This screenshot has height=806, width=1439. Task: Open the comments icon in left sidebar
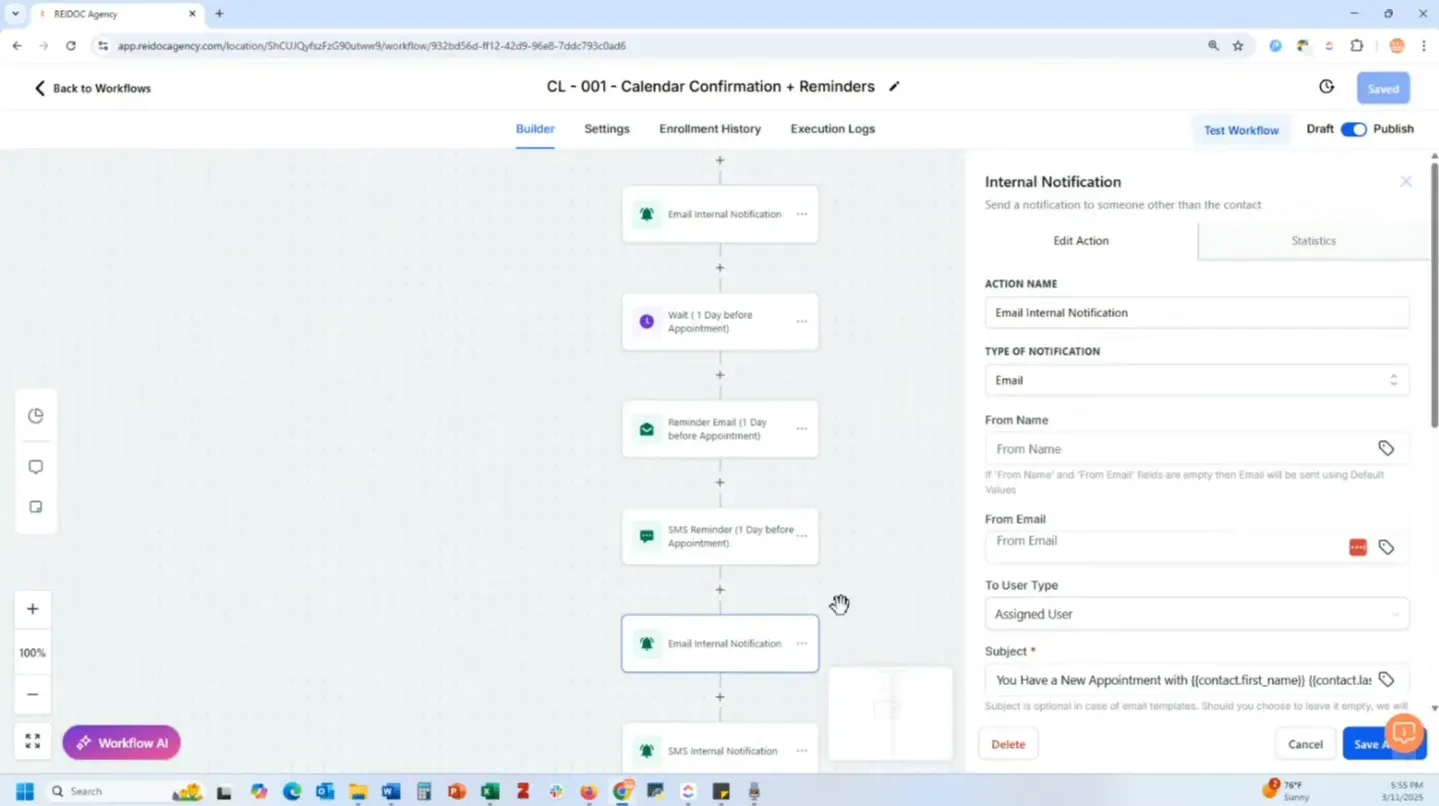pos(36,467)
